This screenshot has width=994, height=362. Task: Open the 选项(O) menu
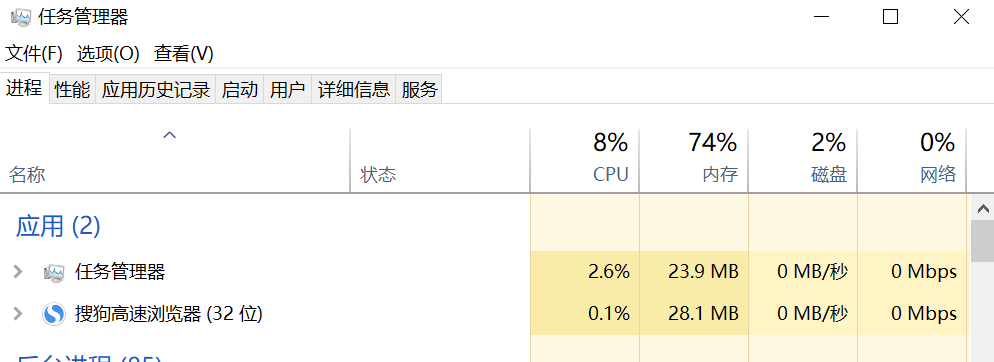point(108,54)
